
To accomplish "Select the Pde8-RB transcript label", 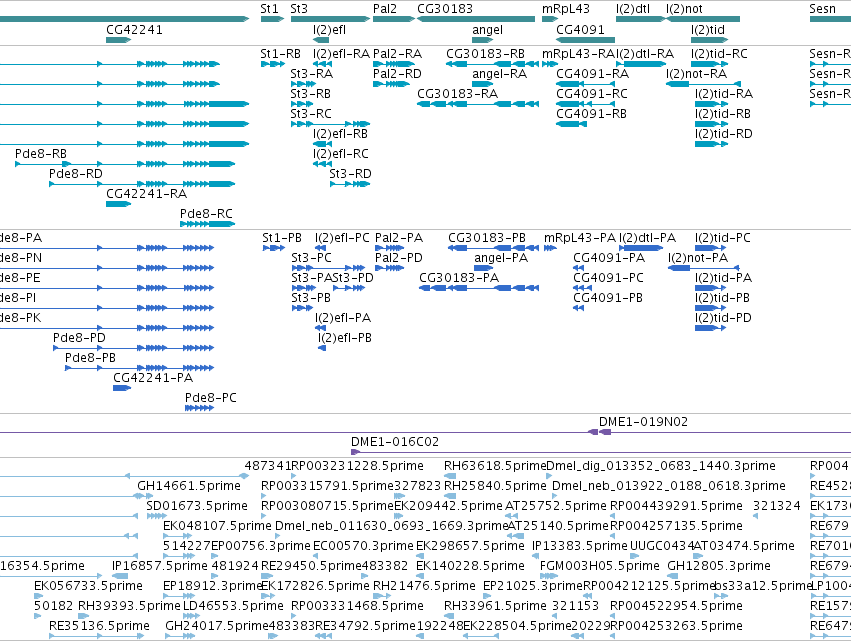I will 41,154.
